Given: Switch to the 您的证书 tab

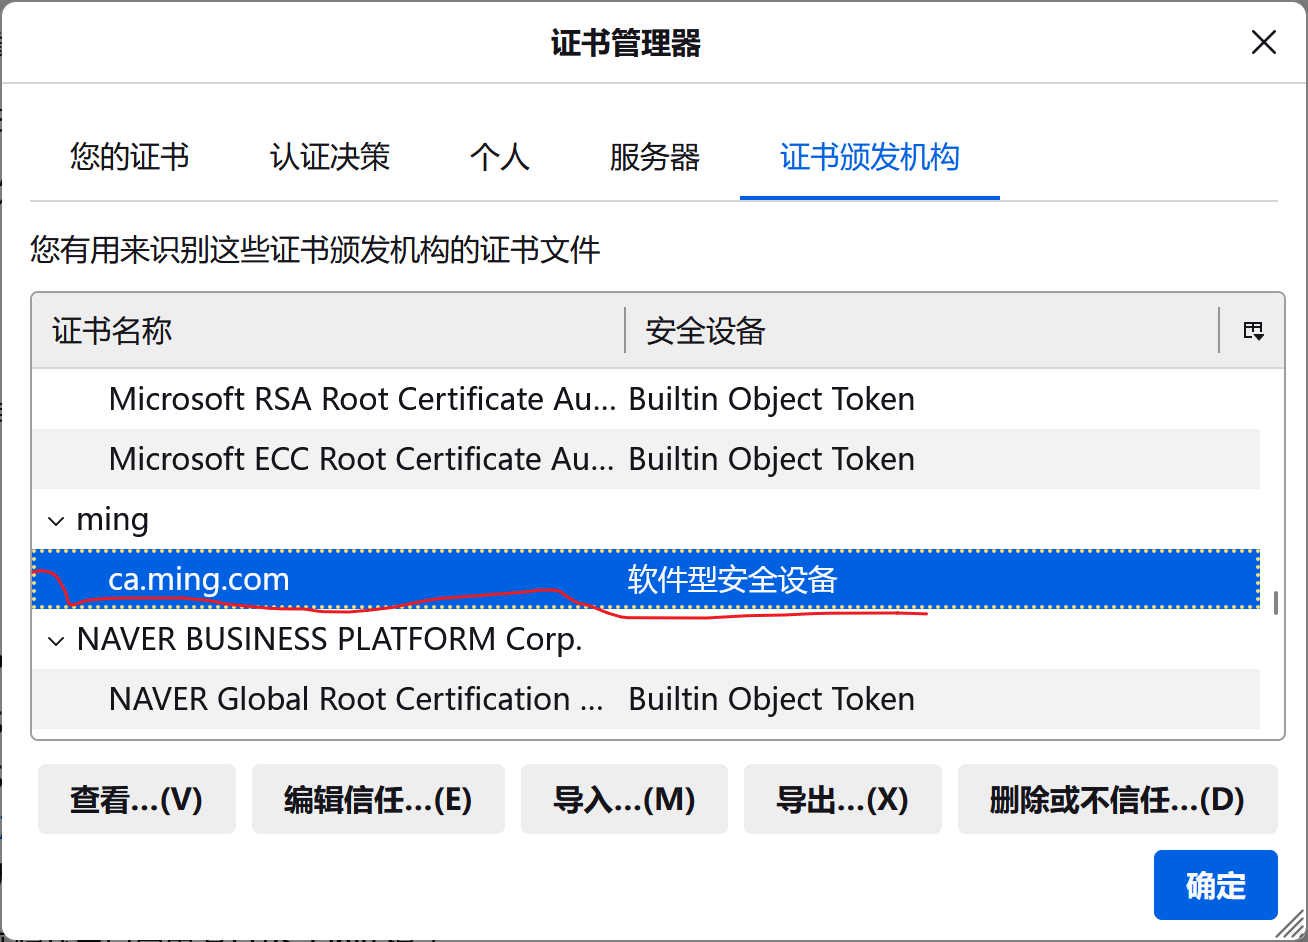Looking at the screenshot, I should click(x=129, y=157).
